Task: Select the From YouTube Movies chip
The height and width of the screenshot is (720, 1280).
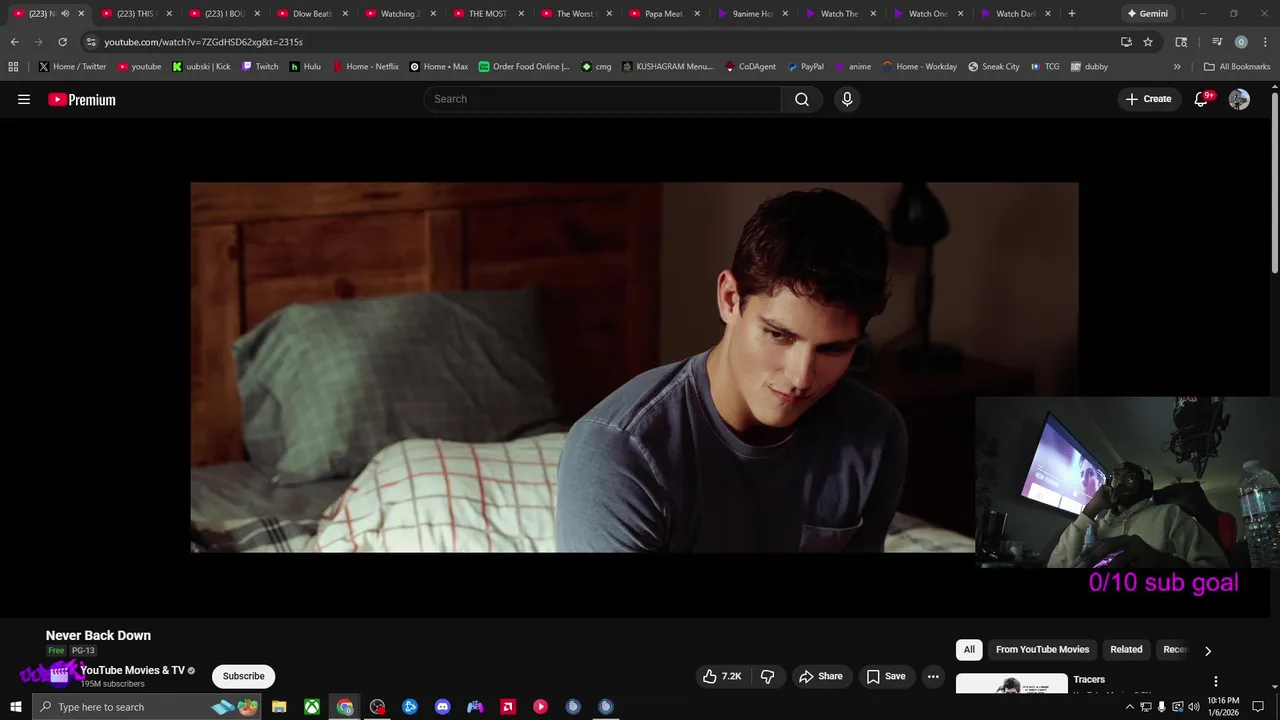Action: (1042, 650)
